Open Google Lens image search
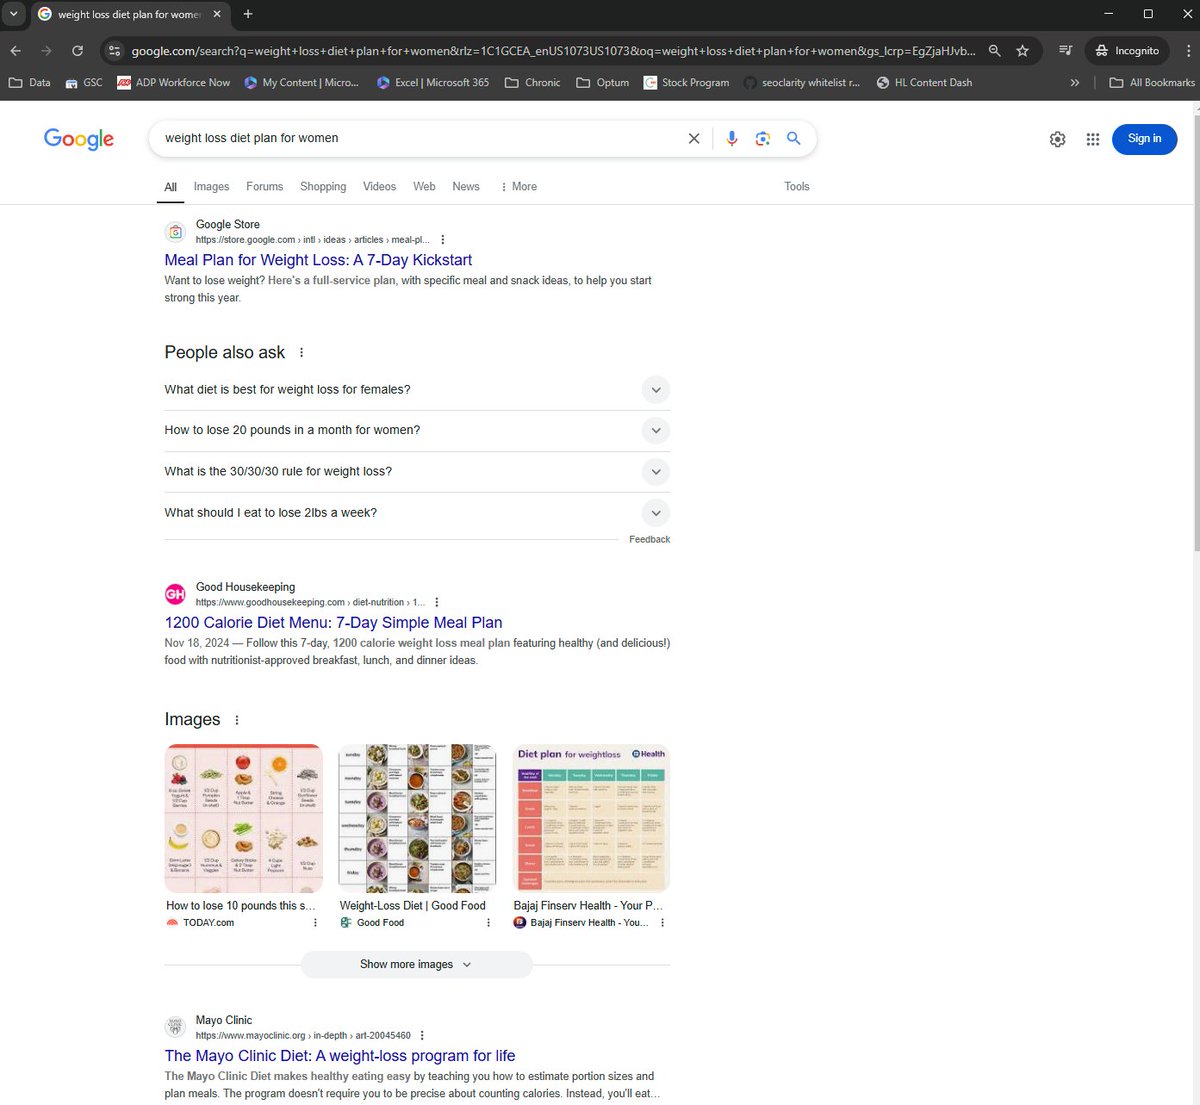 (763, 139)
